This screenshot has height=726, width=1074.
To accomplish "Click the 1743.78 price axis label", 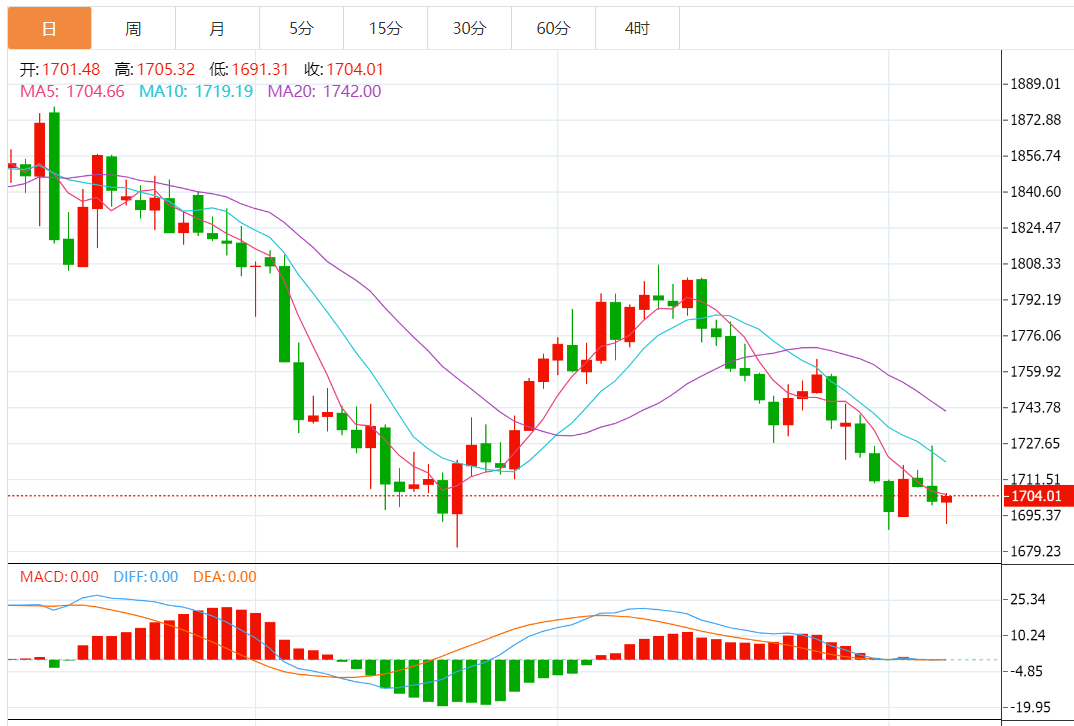I will click(x=1036, y=408).
